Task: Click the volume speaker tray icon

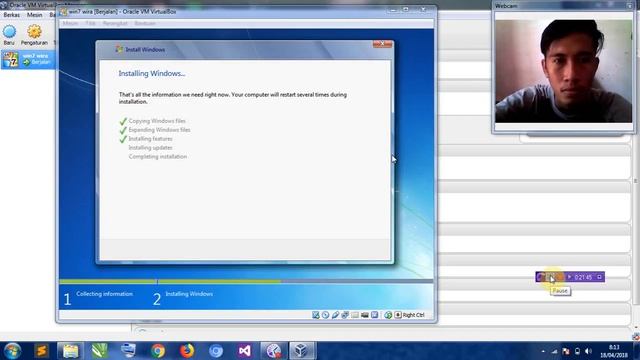Action: click(588, 351)
